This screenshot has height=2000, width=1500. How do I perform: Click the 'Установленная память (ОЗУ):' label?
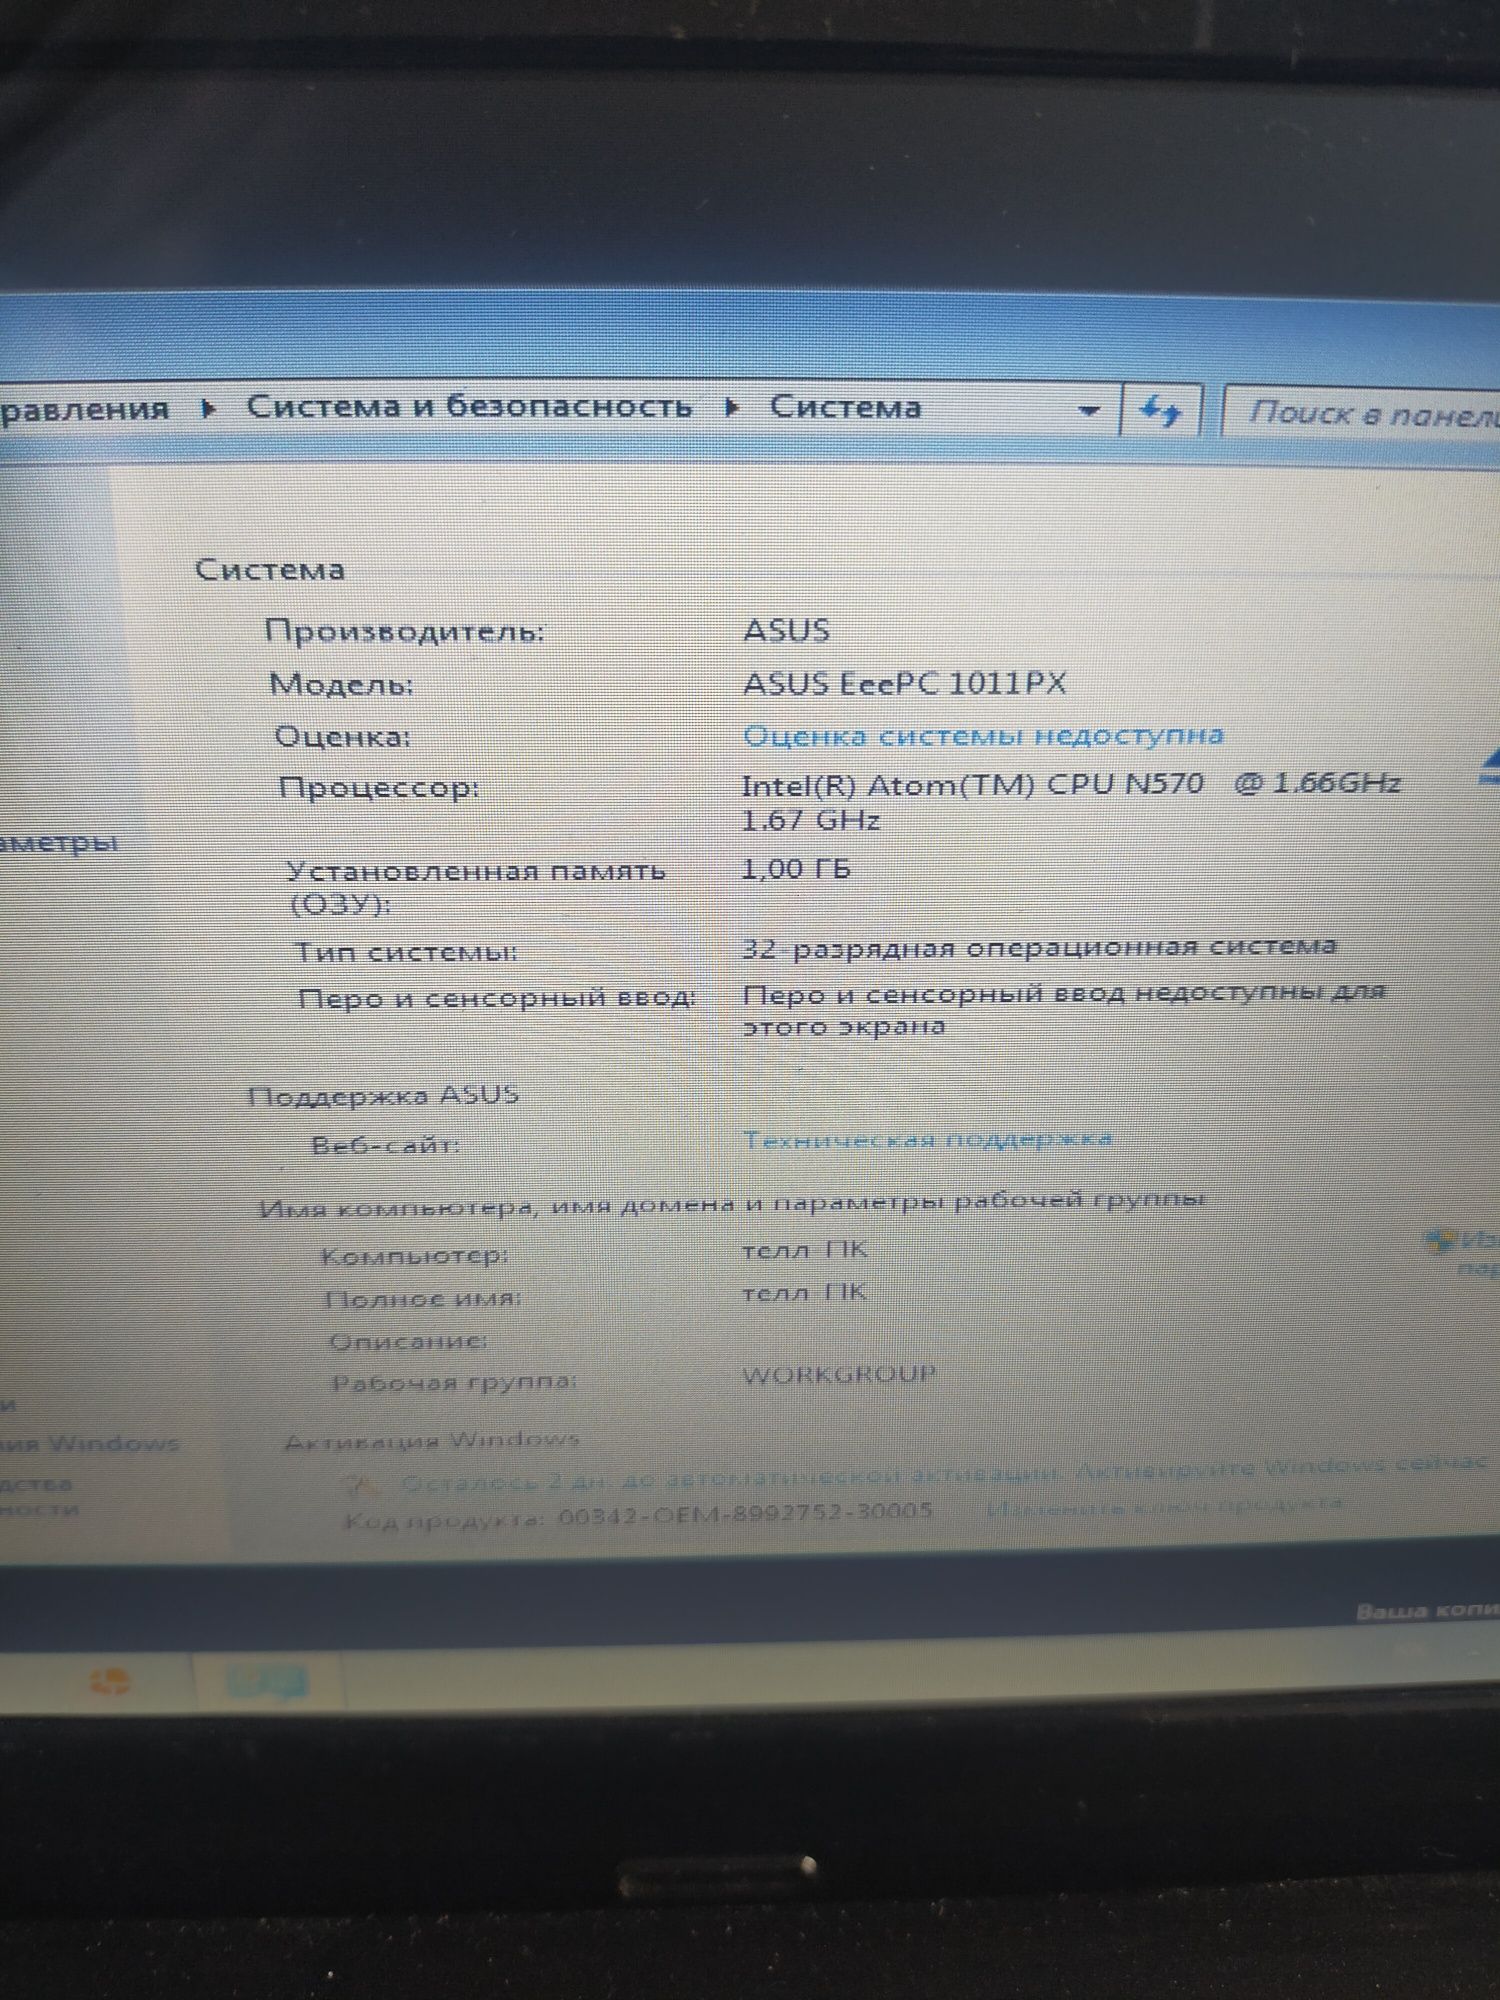click(x=476, y=887)
